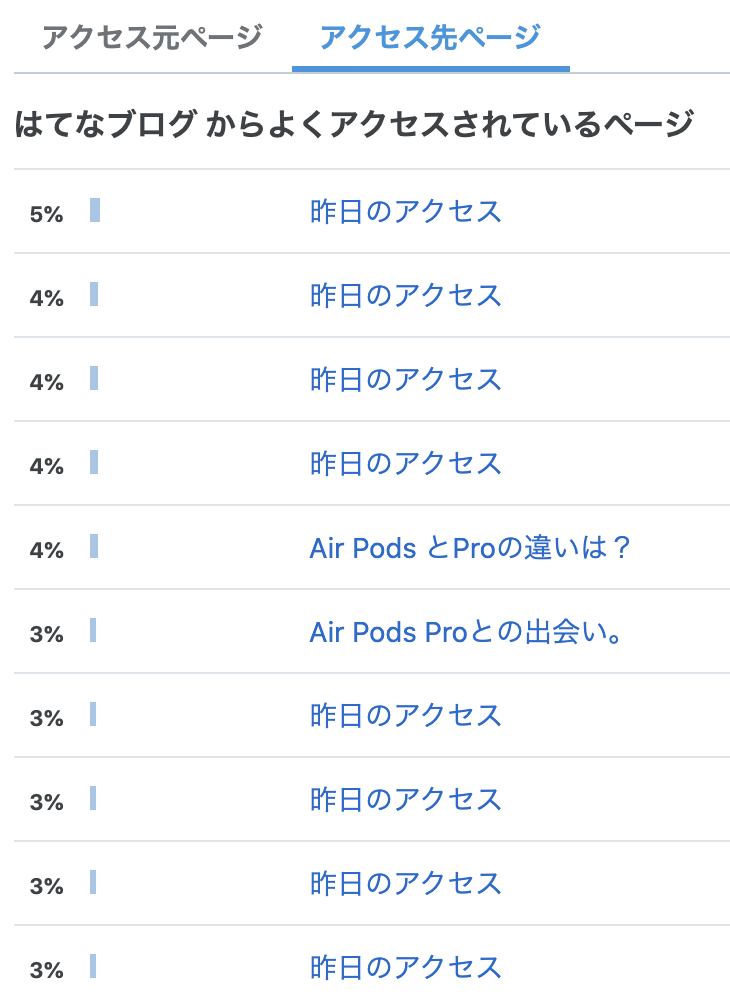Click the bar in the last 3% row
The image size is (730, 1008).
click(93, 966)
